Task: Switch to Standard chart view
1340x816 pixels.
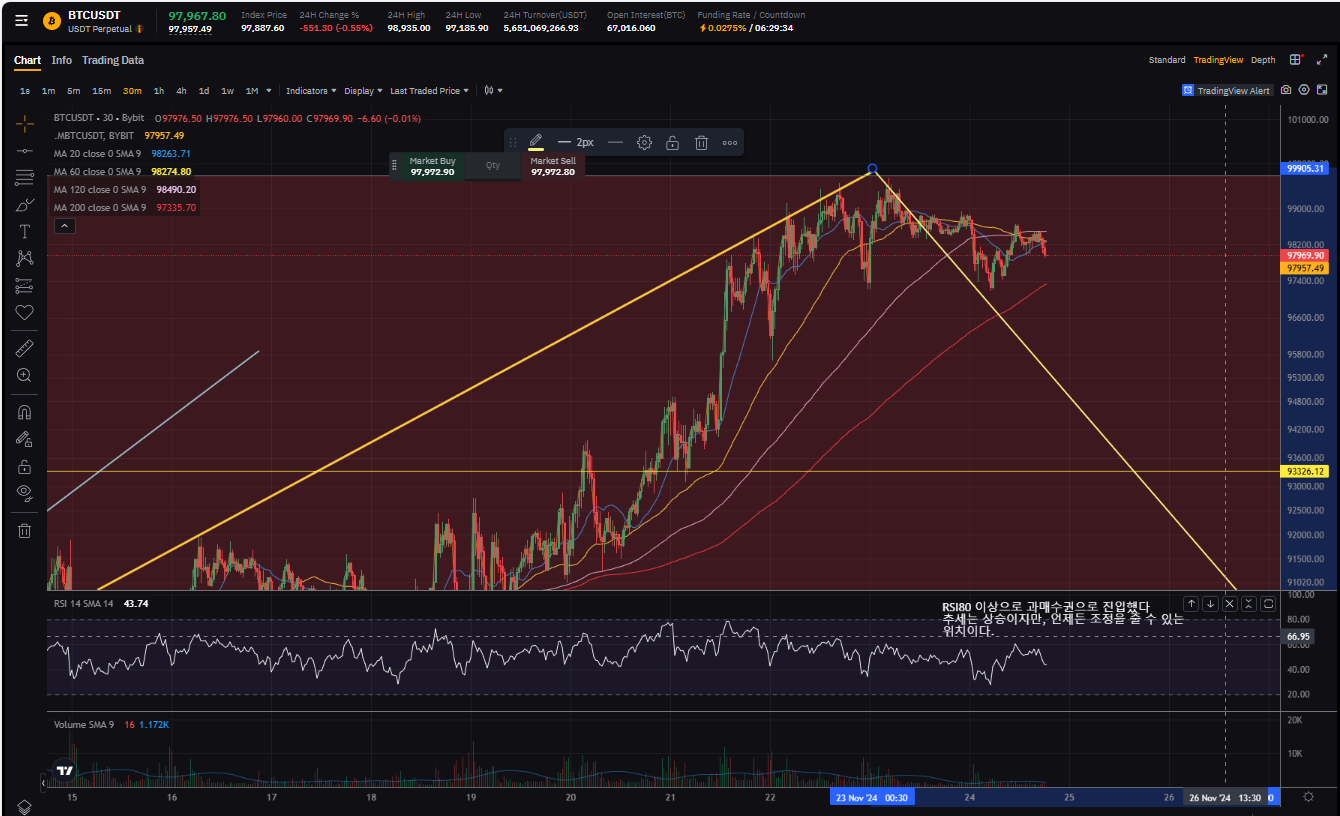Action: (x=1167, y=60)
